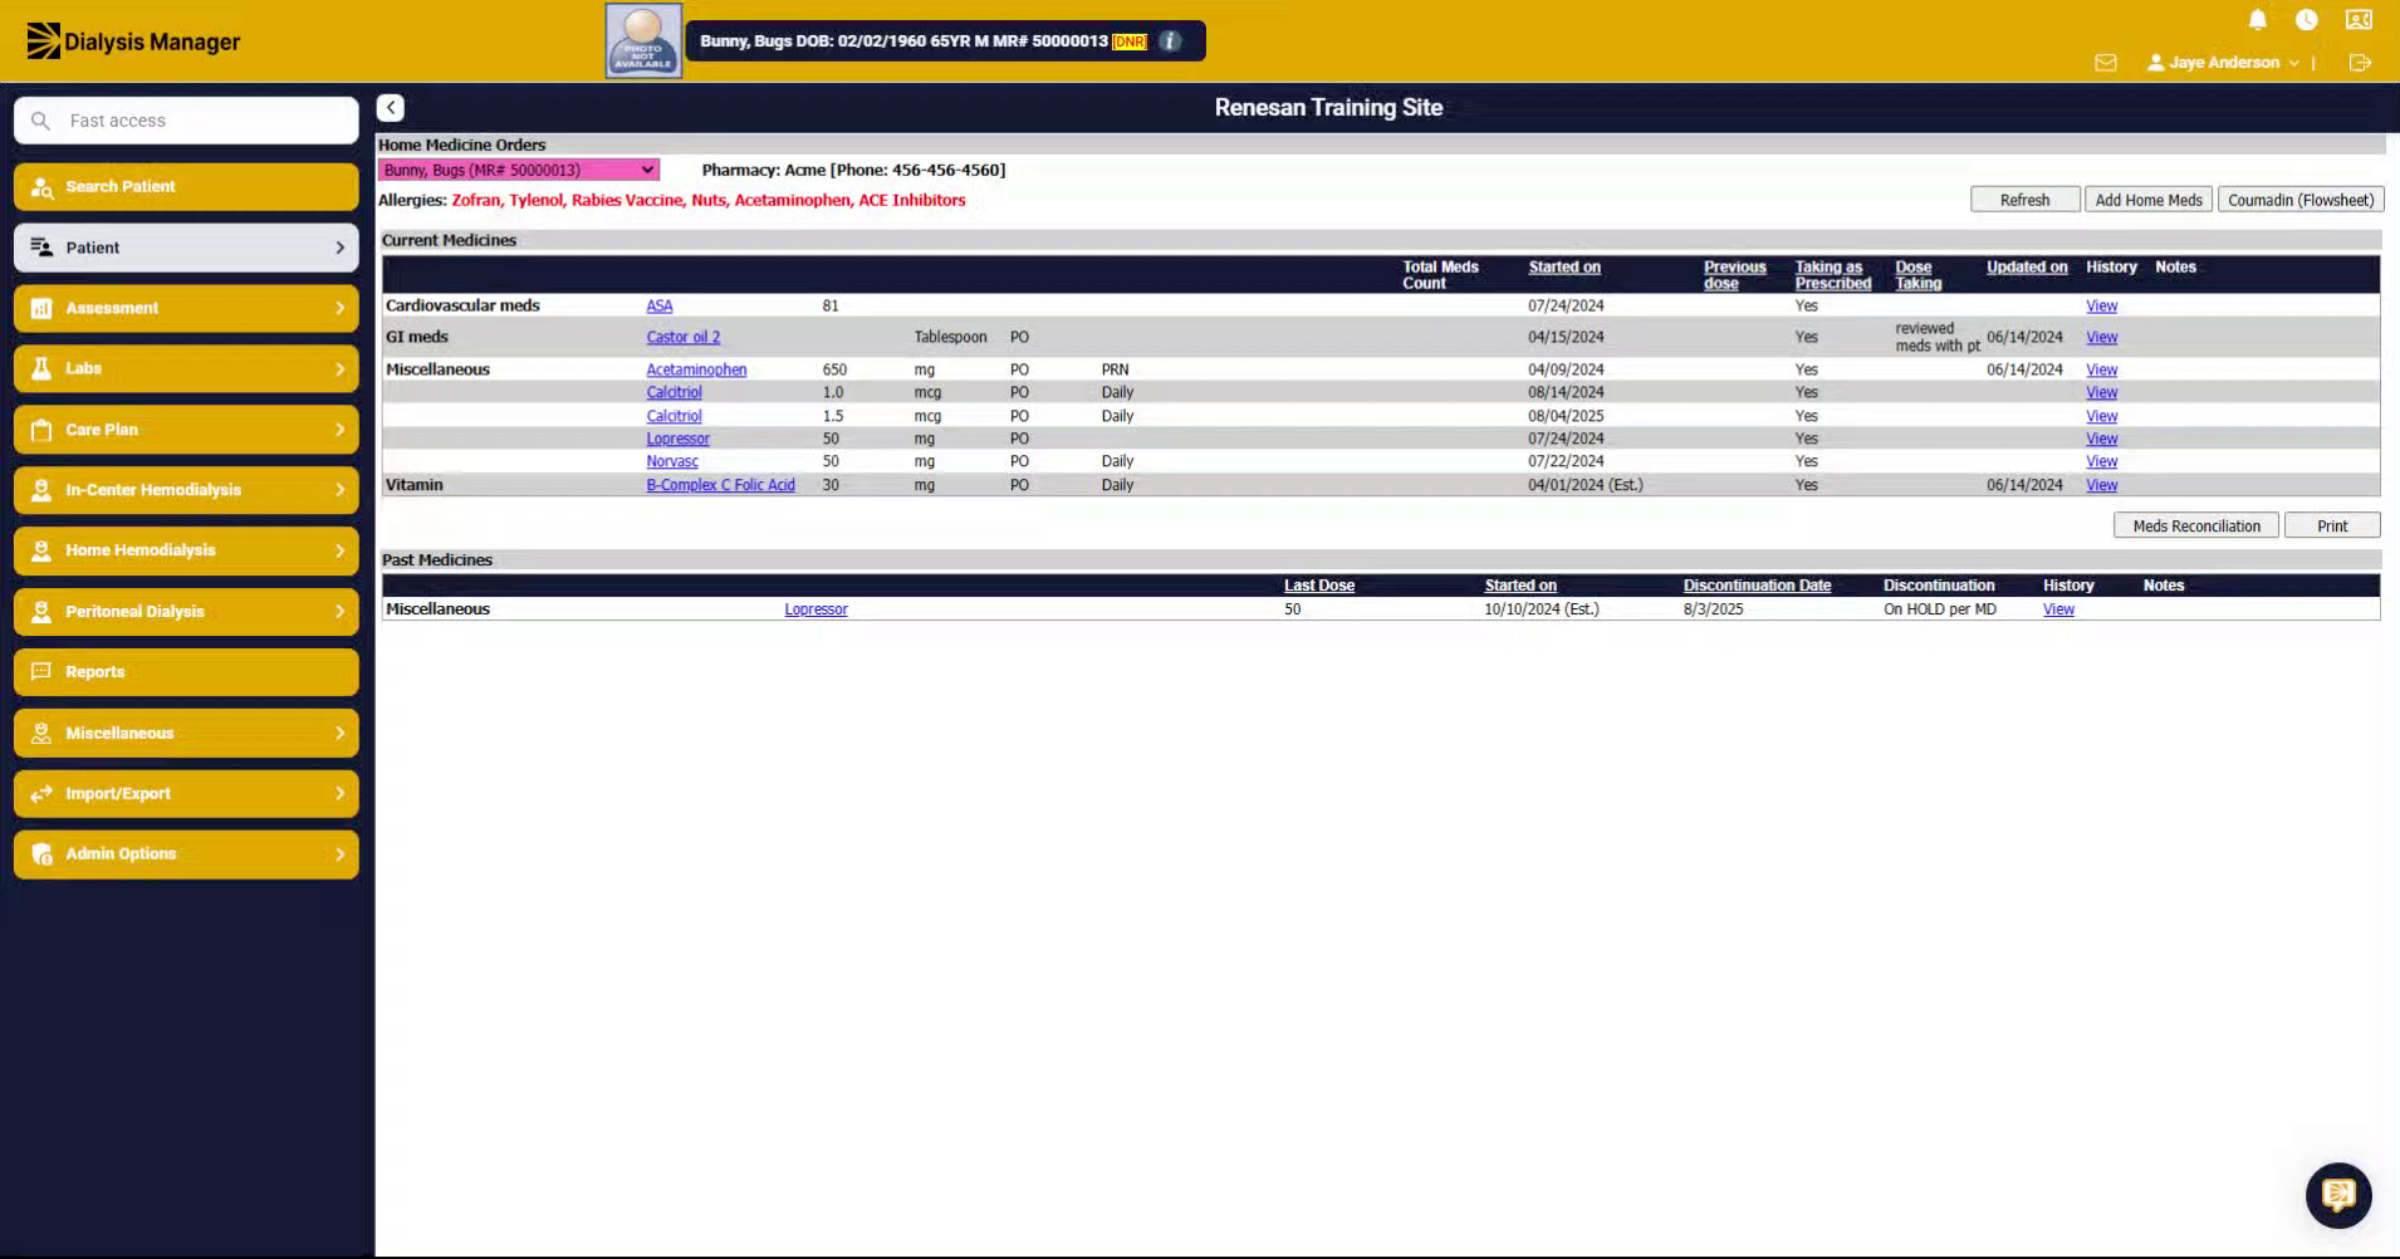This screenshot has width=2400, height=1259.
Task: Expand Miscellaneous sidebar menu
Action: [x=186, y=733]
